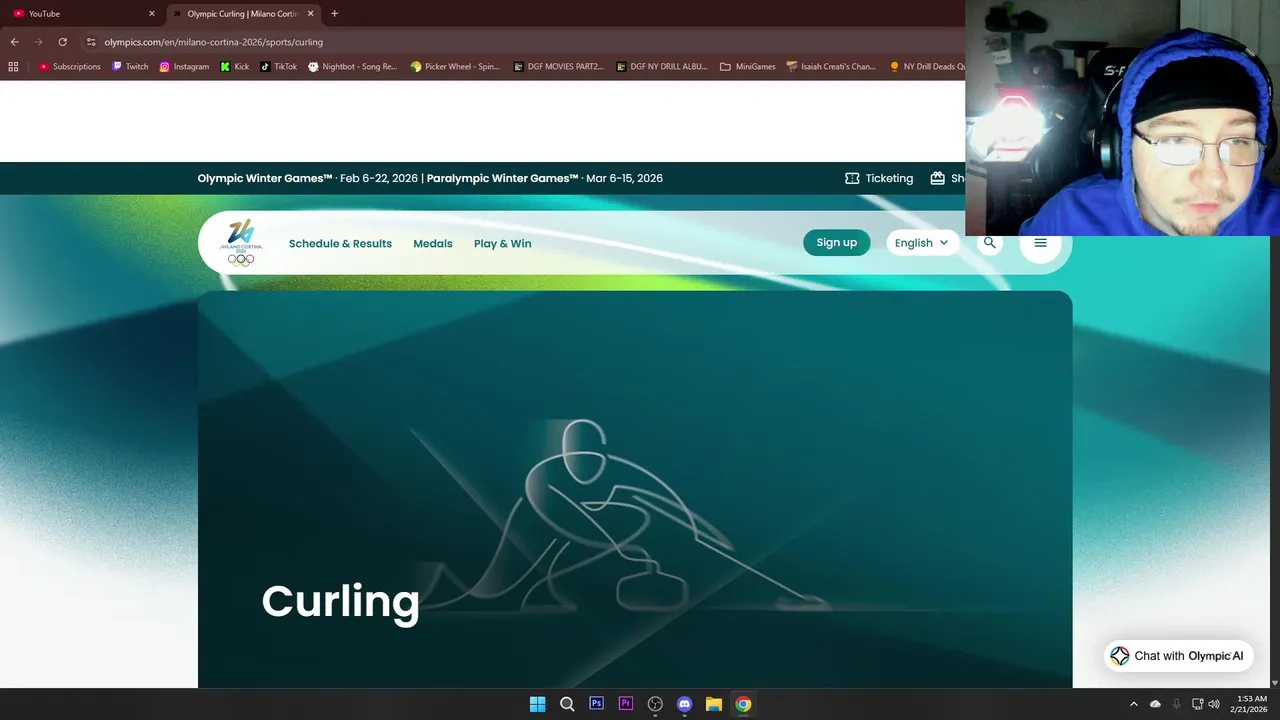Open the NY Drill Deads bookmark
Screen dimensions: 1280x720
(x=927, y=67)
